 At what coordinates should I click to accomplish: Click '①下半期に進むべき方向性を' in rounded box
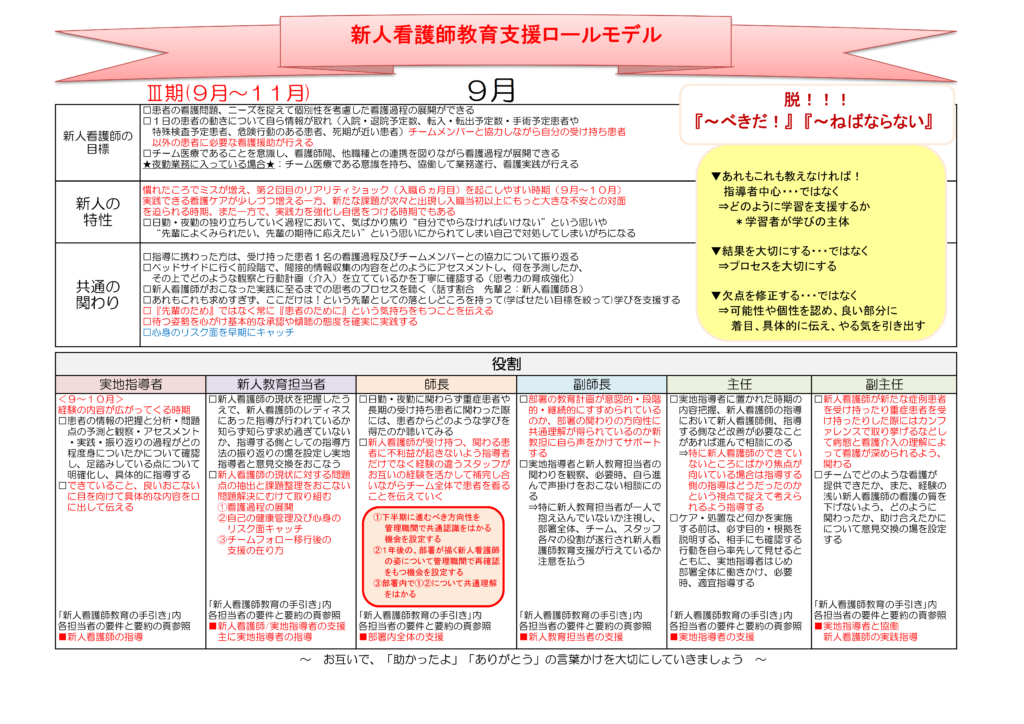coord(427,517)
